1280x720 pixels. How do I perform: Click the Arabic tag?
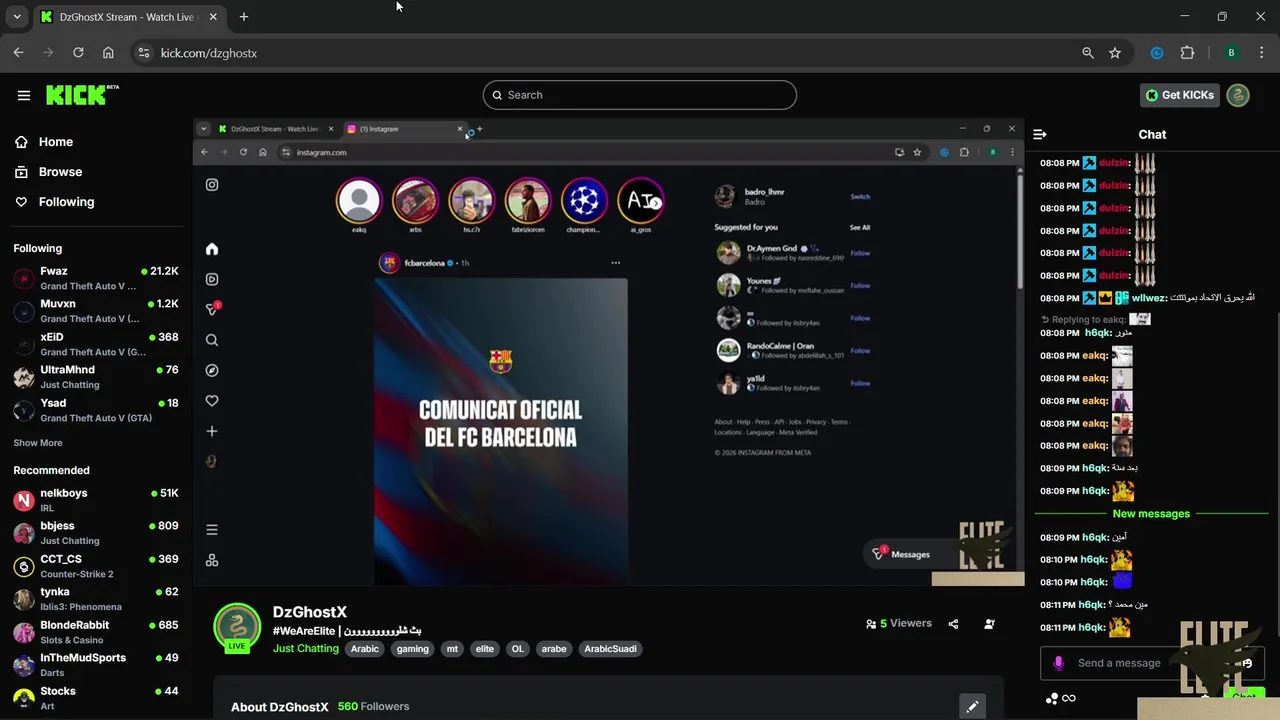pos(365,649)
